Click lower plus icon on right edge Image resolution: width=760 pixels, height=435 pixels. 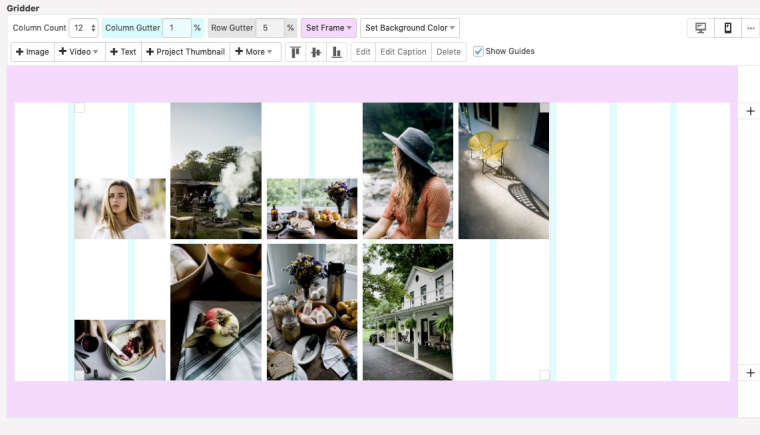click(750, 373)
